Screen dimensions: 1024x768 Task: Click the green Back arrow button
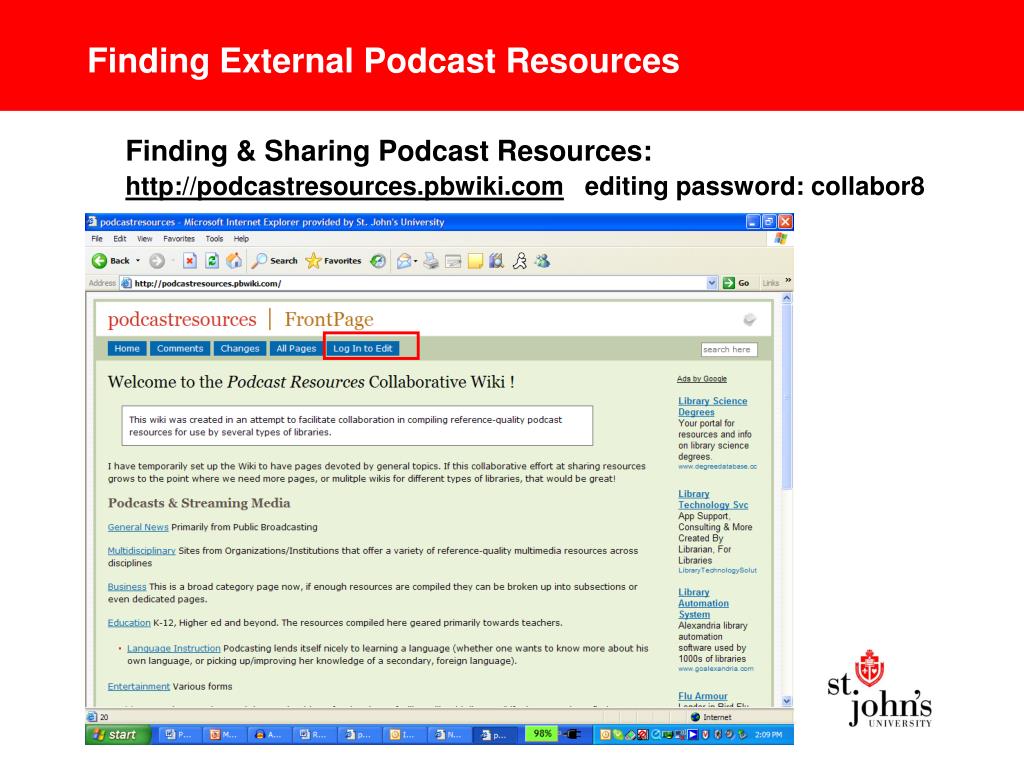coord(99,261)
